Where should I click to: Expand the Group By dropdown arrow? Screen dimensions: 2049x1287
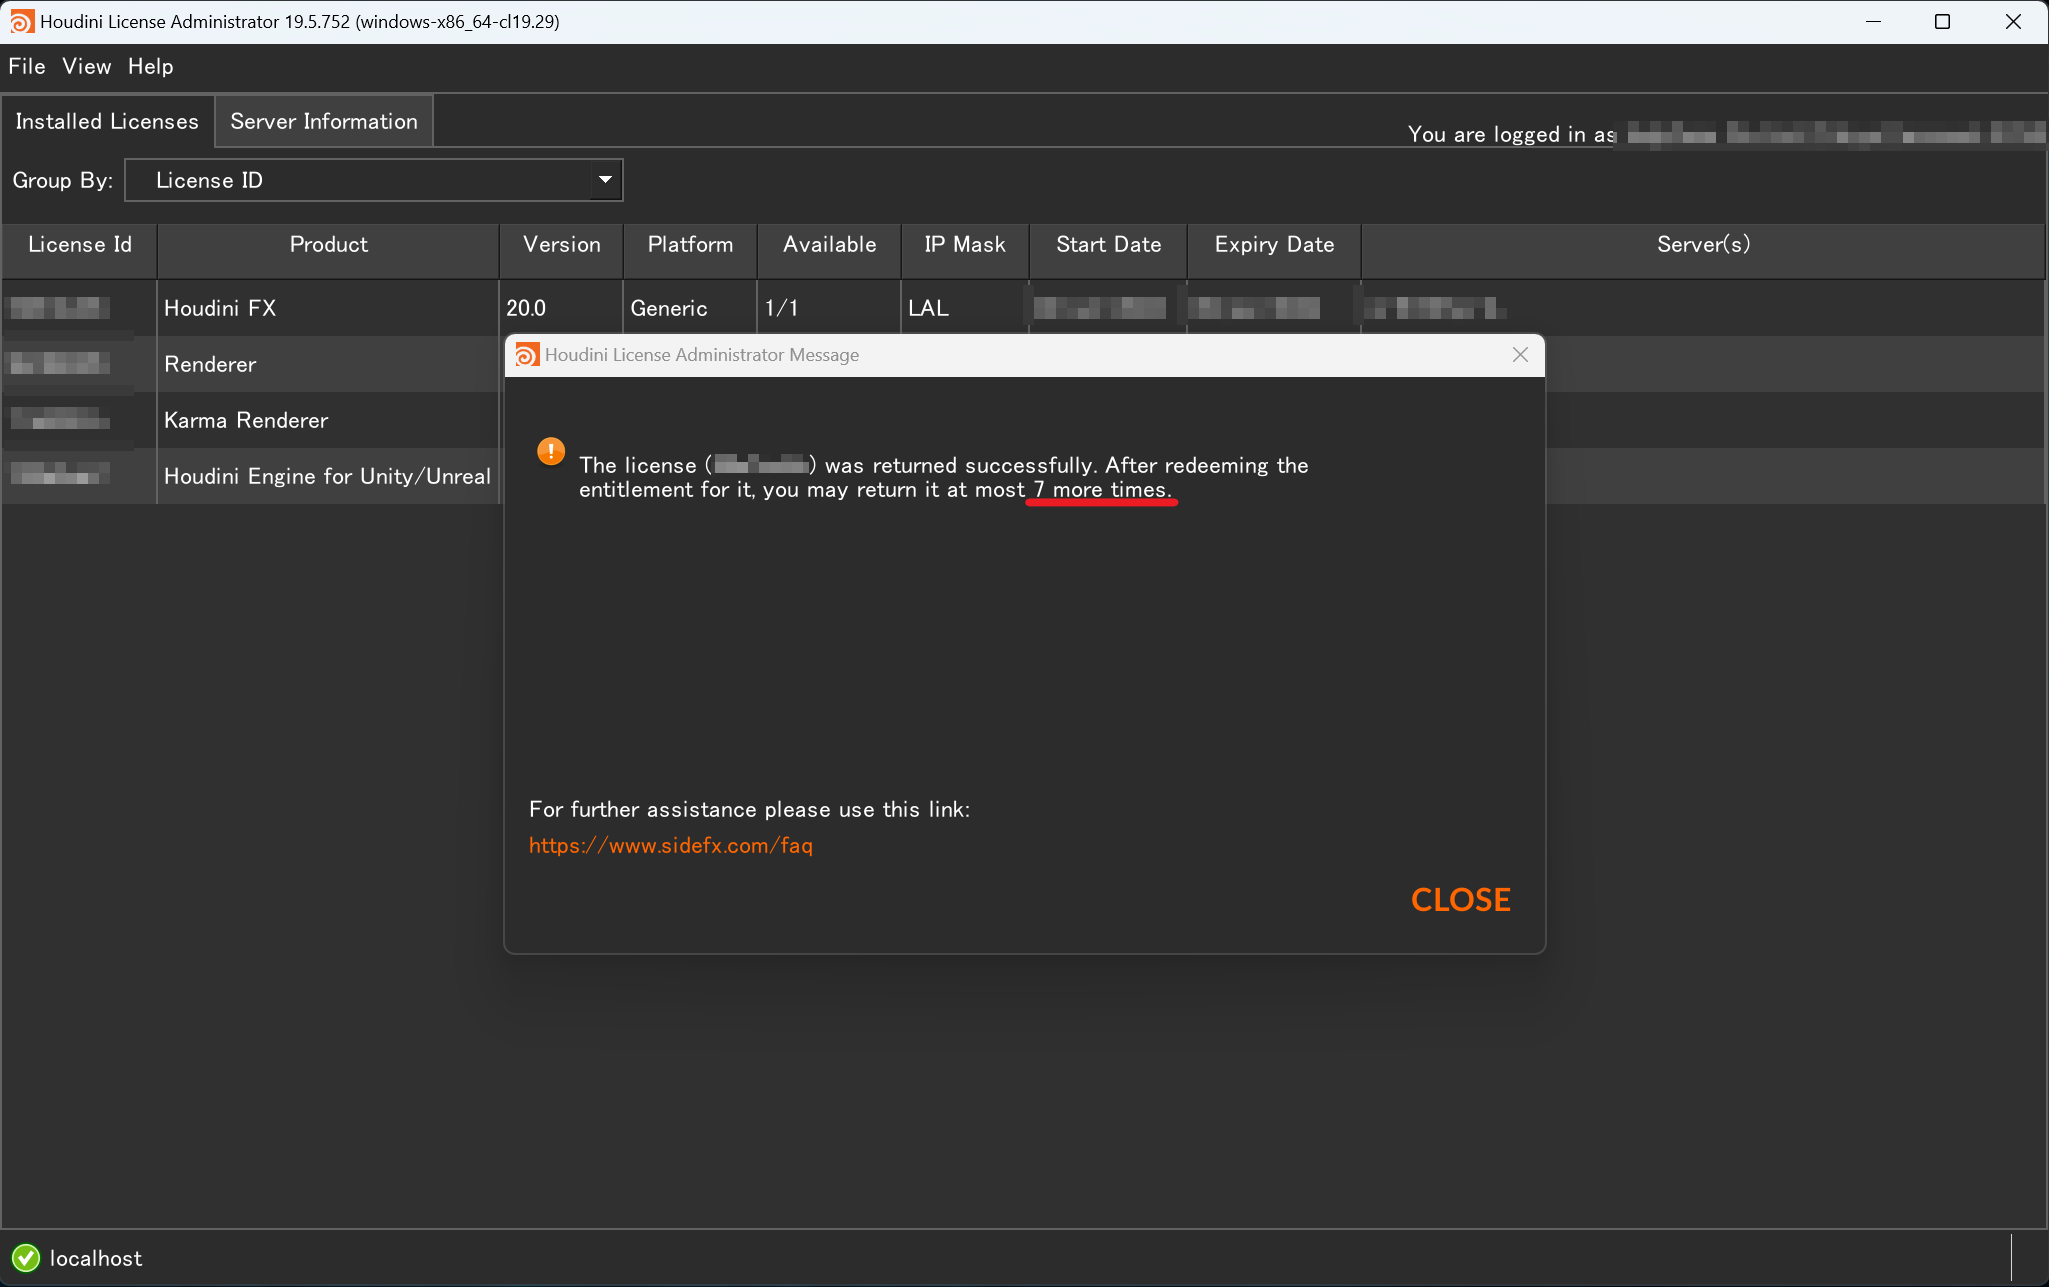click(x=604, y=180)
